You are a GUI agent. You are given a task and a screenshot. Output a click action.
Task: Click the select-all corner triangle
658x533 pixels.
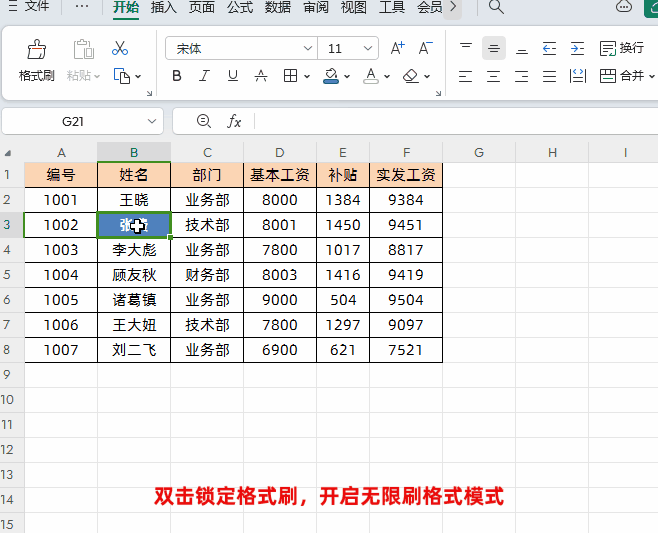click(8, 153)
